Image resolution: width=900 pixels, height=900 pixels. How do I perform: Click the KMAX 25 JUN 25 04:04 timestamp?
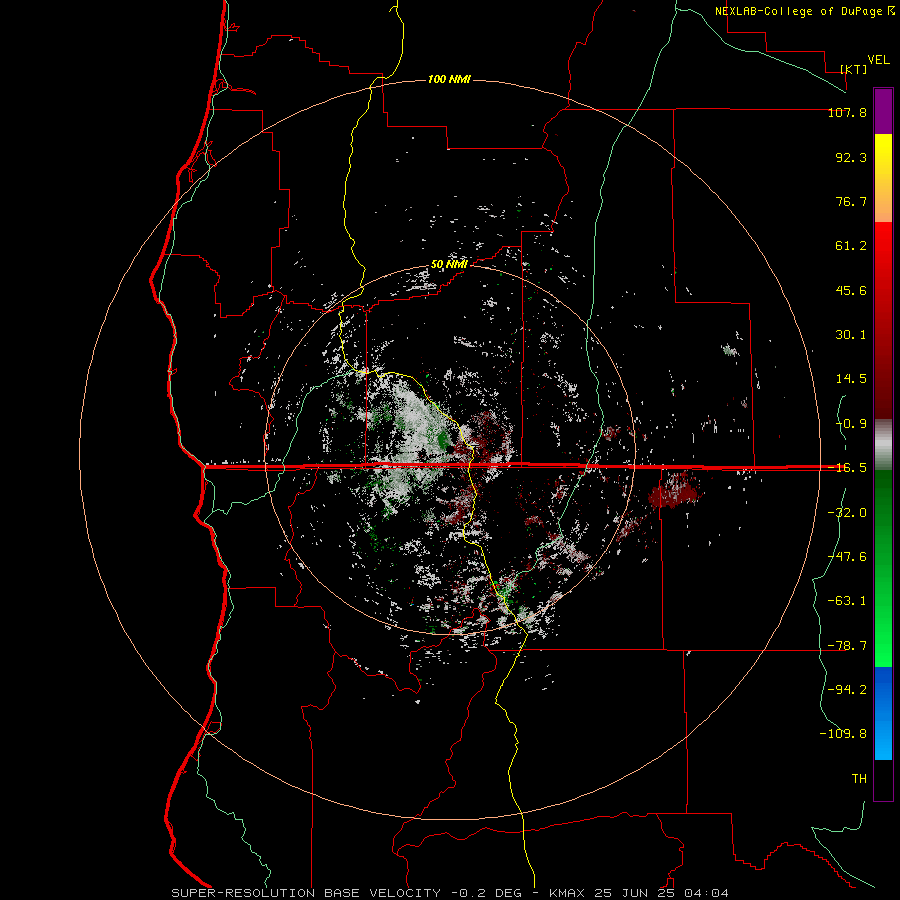point(639,893)
